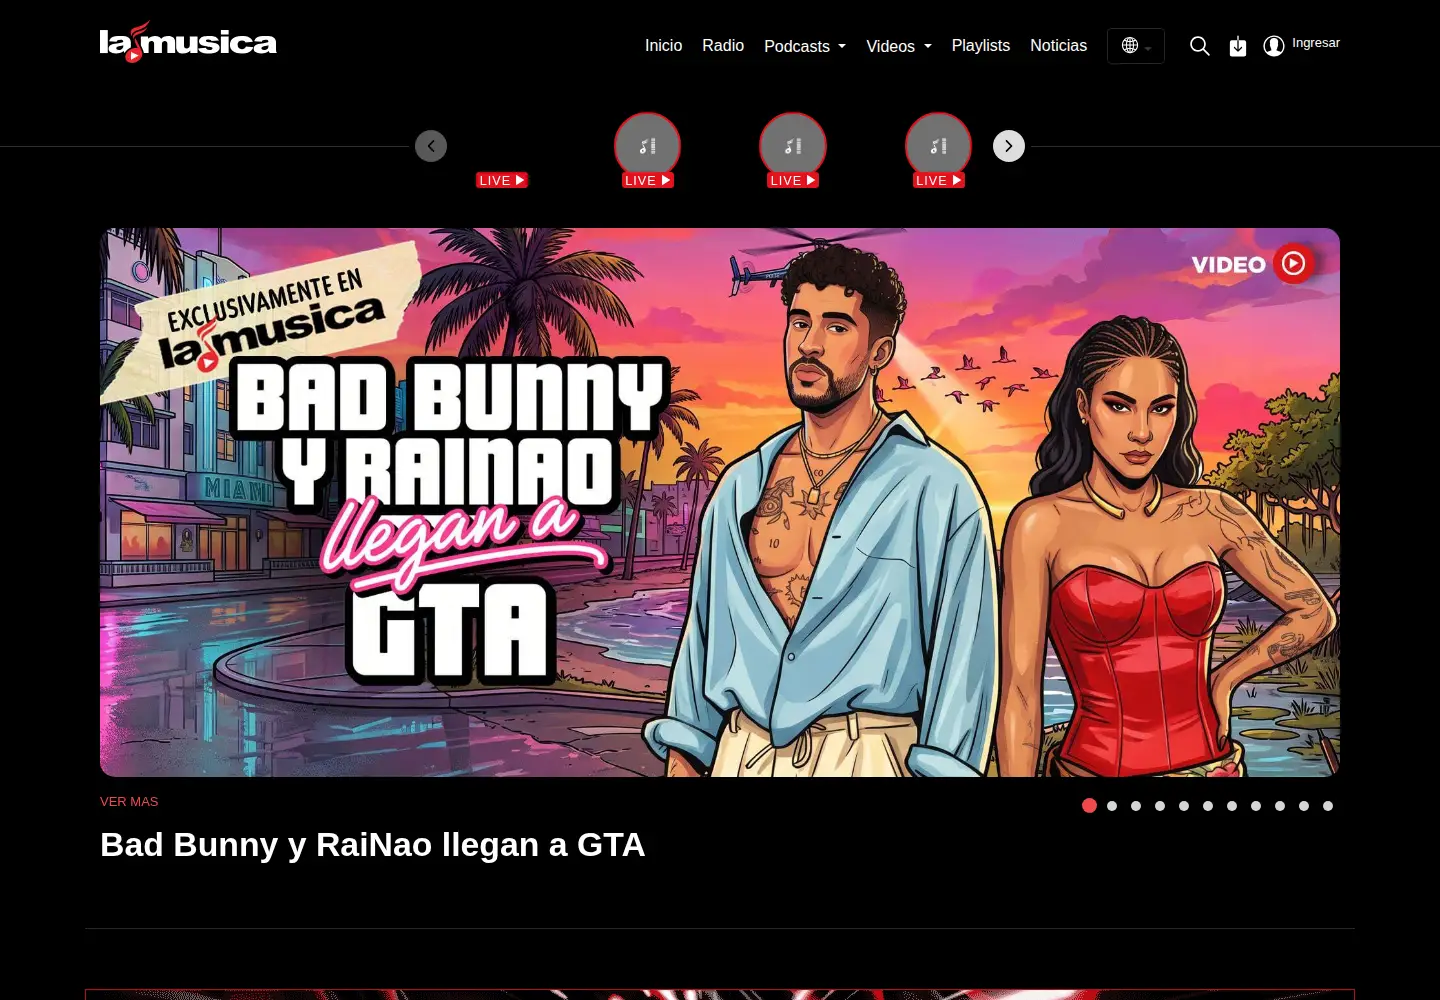The height and width of the screenshot is (1000, 1440).
Task: Click the user profile icon
Action: [1274, 46]
